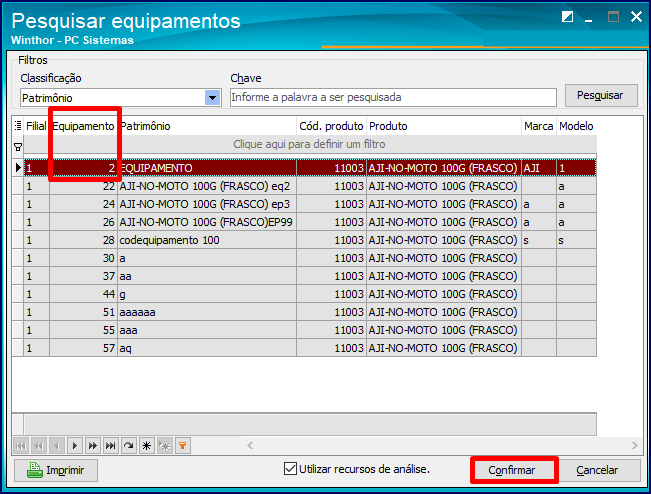
Task: Click equipment number 22 cell
Action: [83, 186]
